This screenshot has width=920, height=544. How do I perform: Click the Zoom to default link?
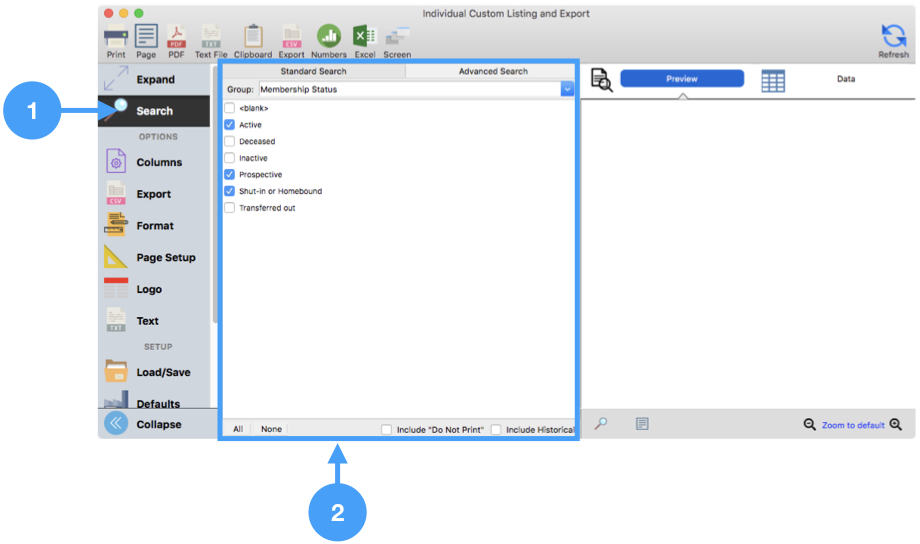tap(852, 425)
